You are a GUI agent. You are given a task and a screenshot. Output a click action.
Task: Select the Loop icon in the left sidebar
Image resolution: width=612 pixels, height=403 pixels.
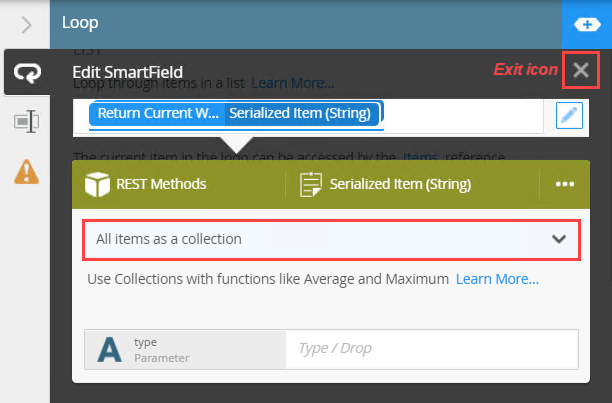coord(24,72)
